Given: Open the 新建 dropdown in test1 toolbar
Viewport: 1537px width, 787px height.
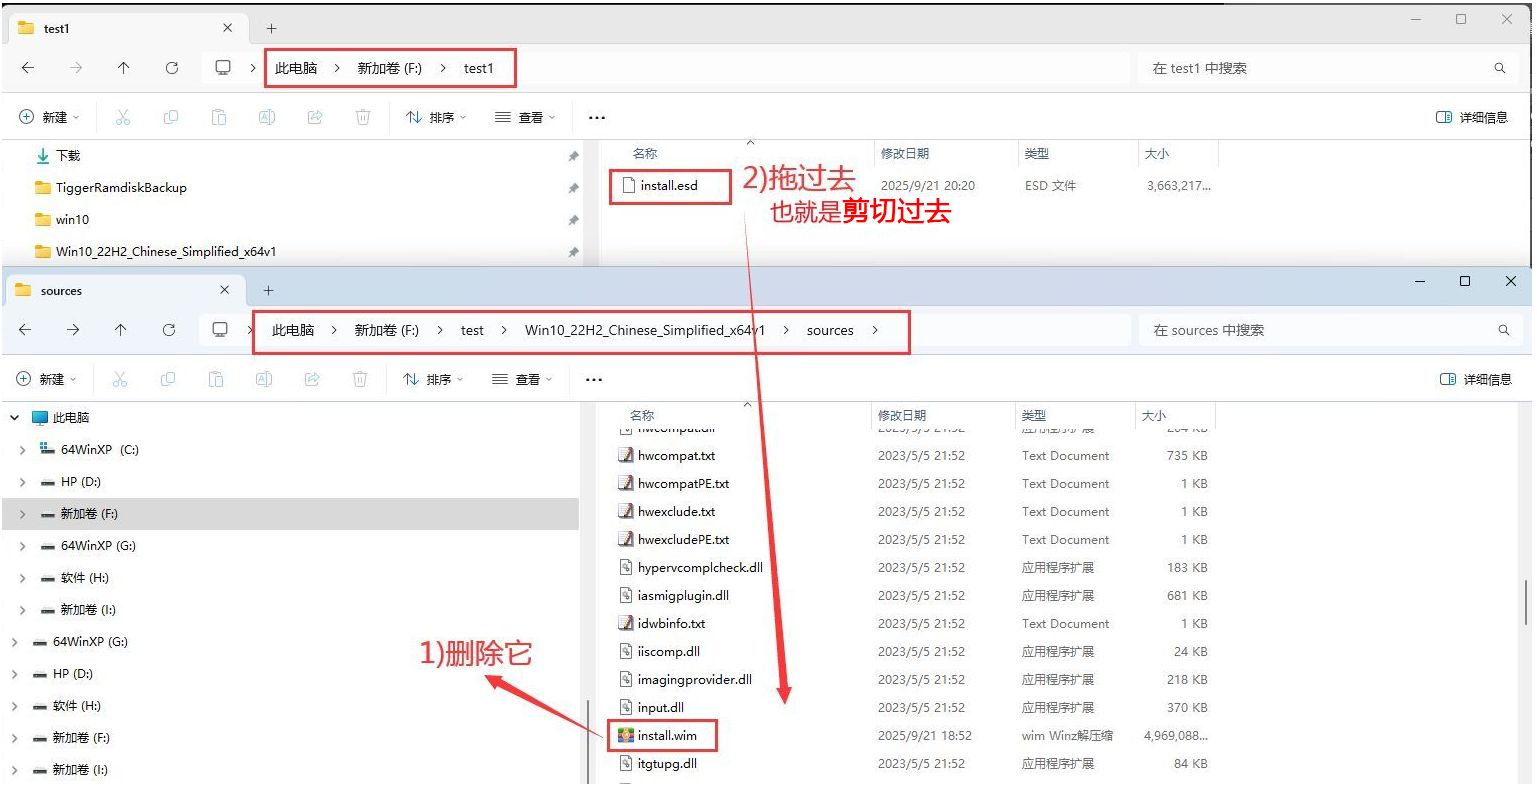Looking at the screenshot, I should coord(48,117).
